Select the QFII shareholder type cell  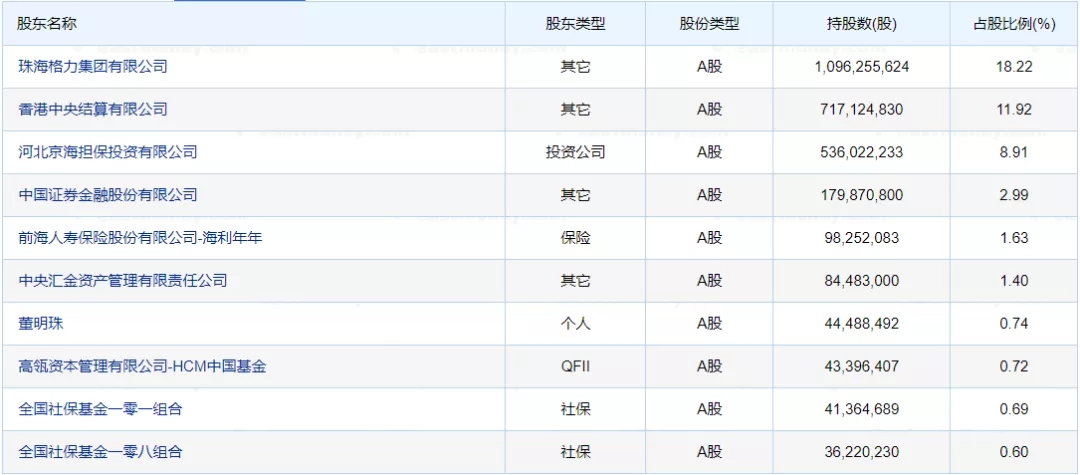tap(575, 366)
